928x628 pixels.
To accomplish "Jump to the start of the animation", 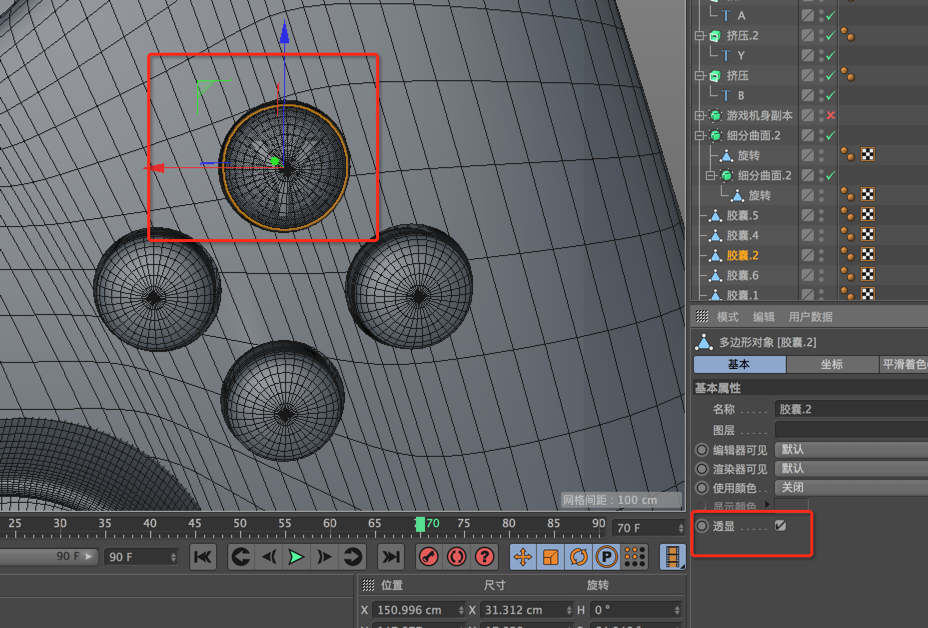I will tap(203, 557).
